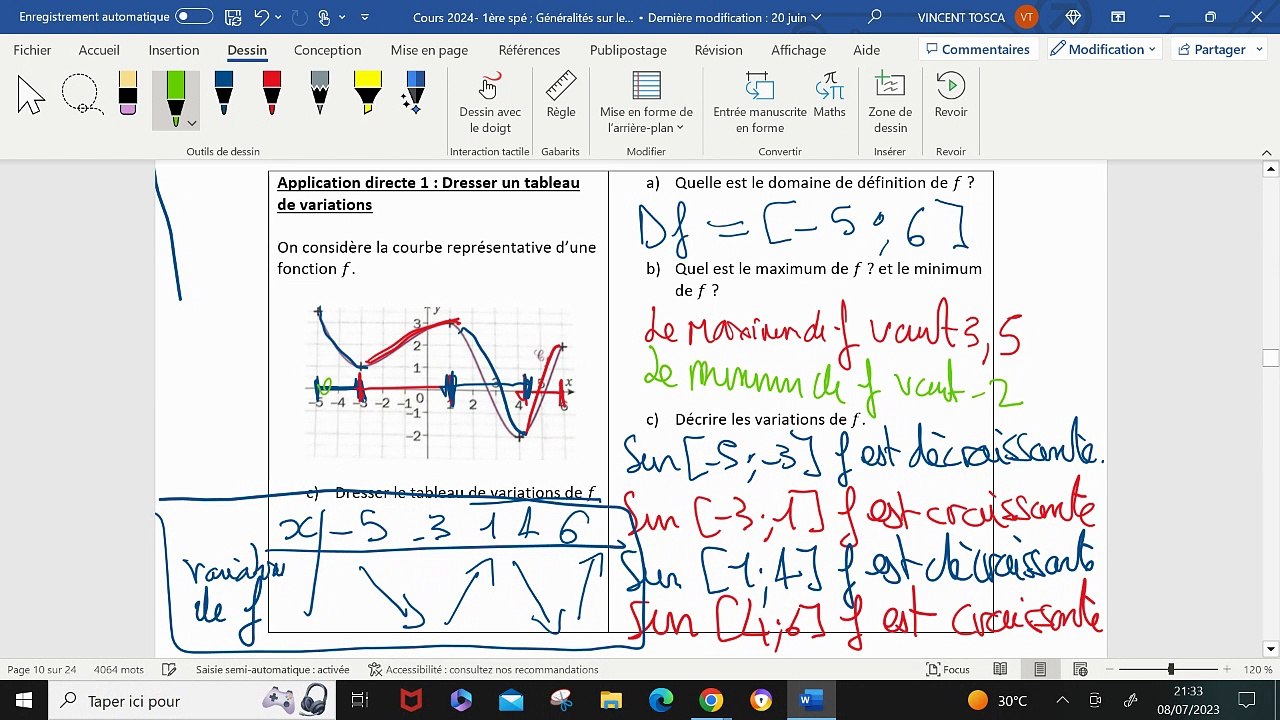Open the Fichier tab
Screen dimensions: 1280x720
pyautogui.click(x=33, y=50)
